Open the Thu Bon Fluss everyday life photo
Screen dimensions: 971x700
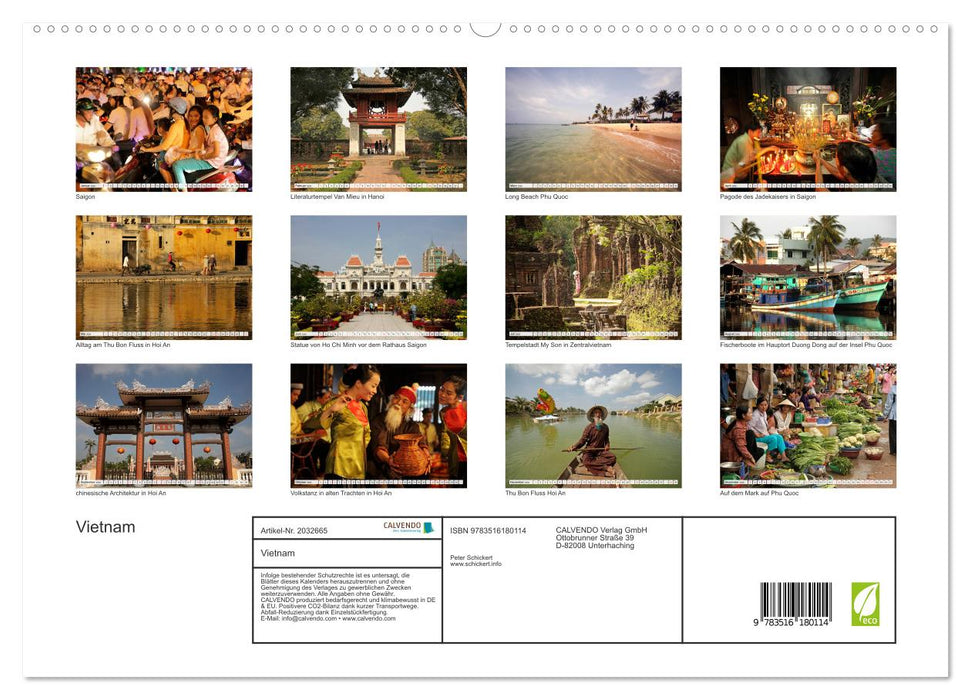[x=164, y=277]
